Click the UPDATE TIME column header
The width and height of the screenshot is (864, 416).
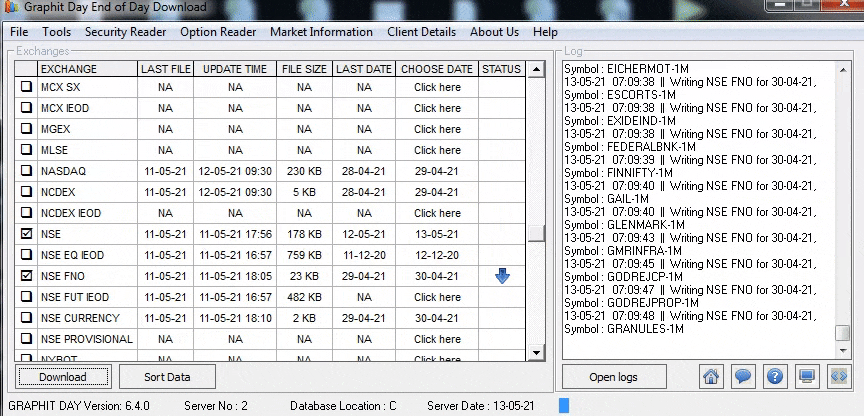(235, 69)
